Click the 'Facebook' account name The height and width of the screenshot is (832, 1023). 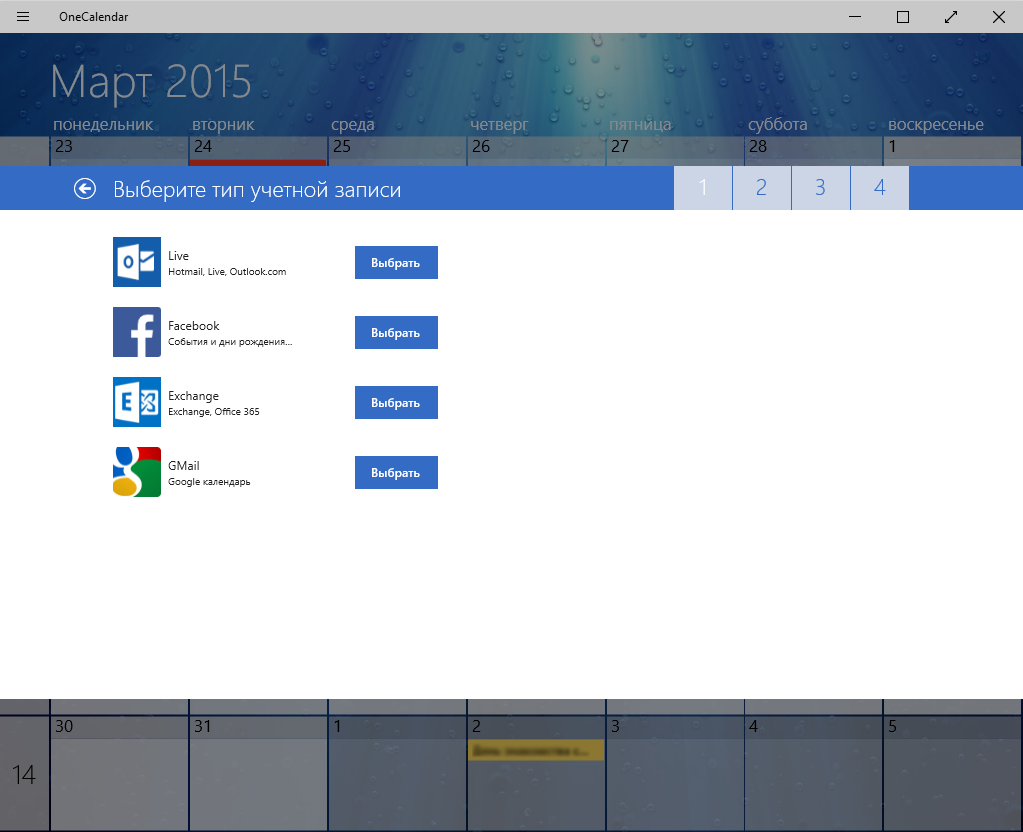[194, 326]
